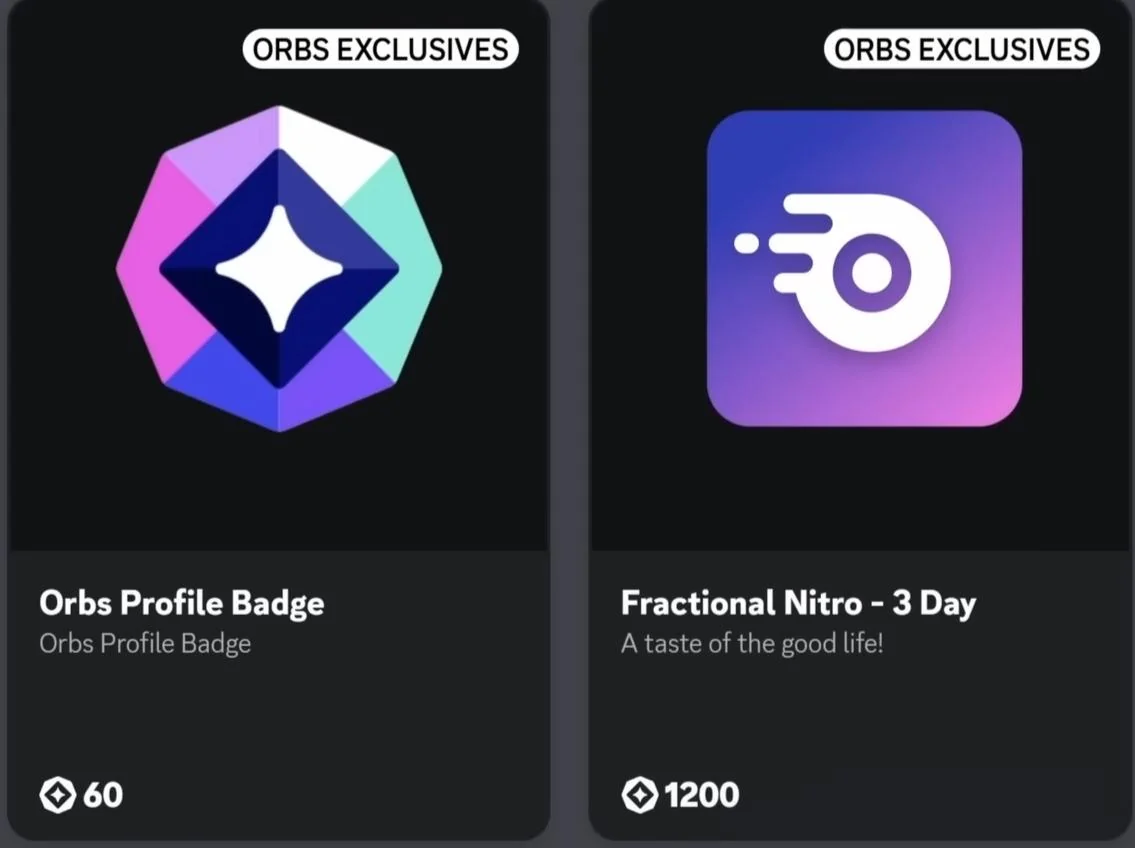1135x848 pixels.
Task: Click the orb currency icon beside 1200
Action: (x=640, y=795)
